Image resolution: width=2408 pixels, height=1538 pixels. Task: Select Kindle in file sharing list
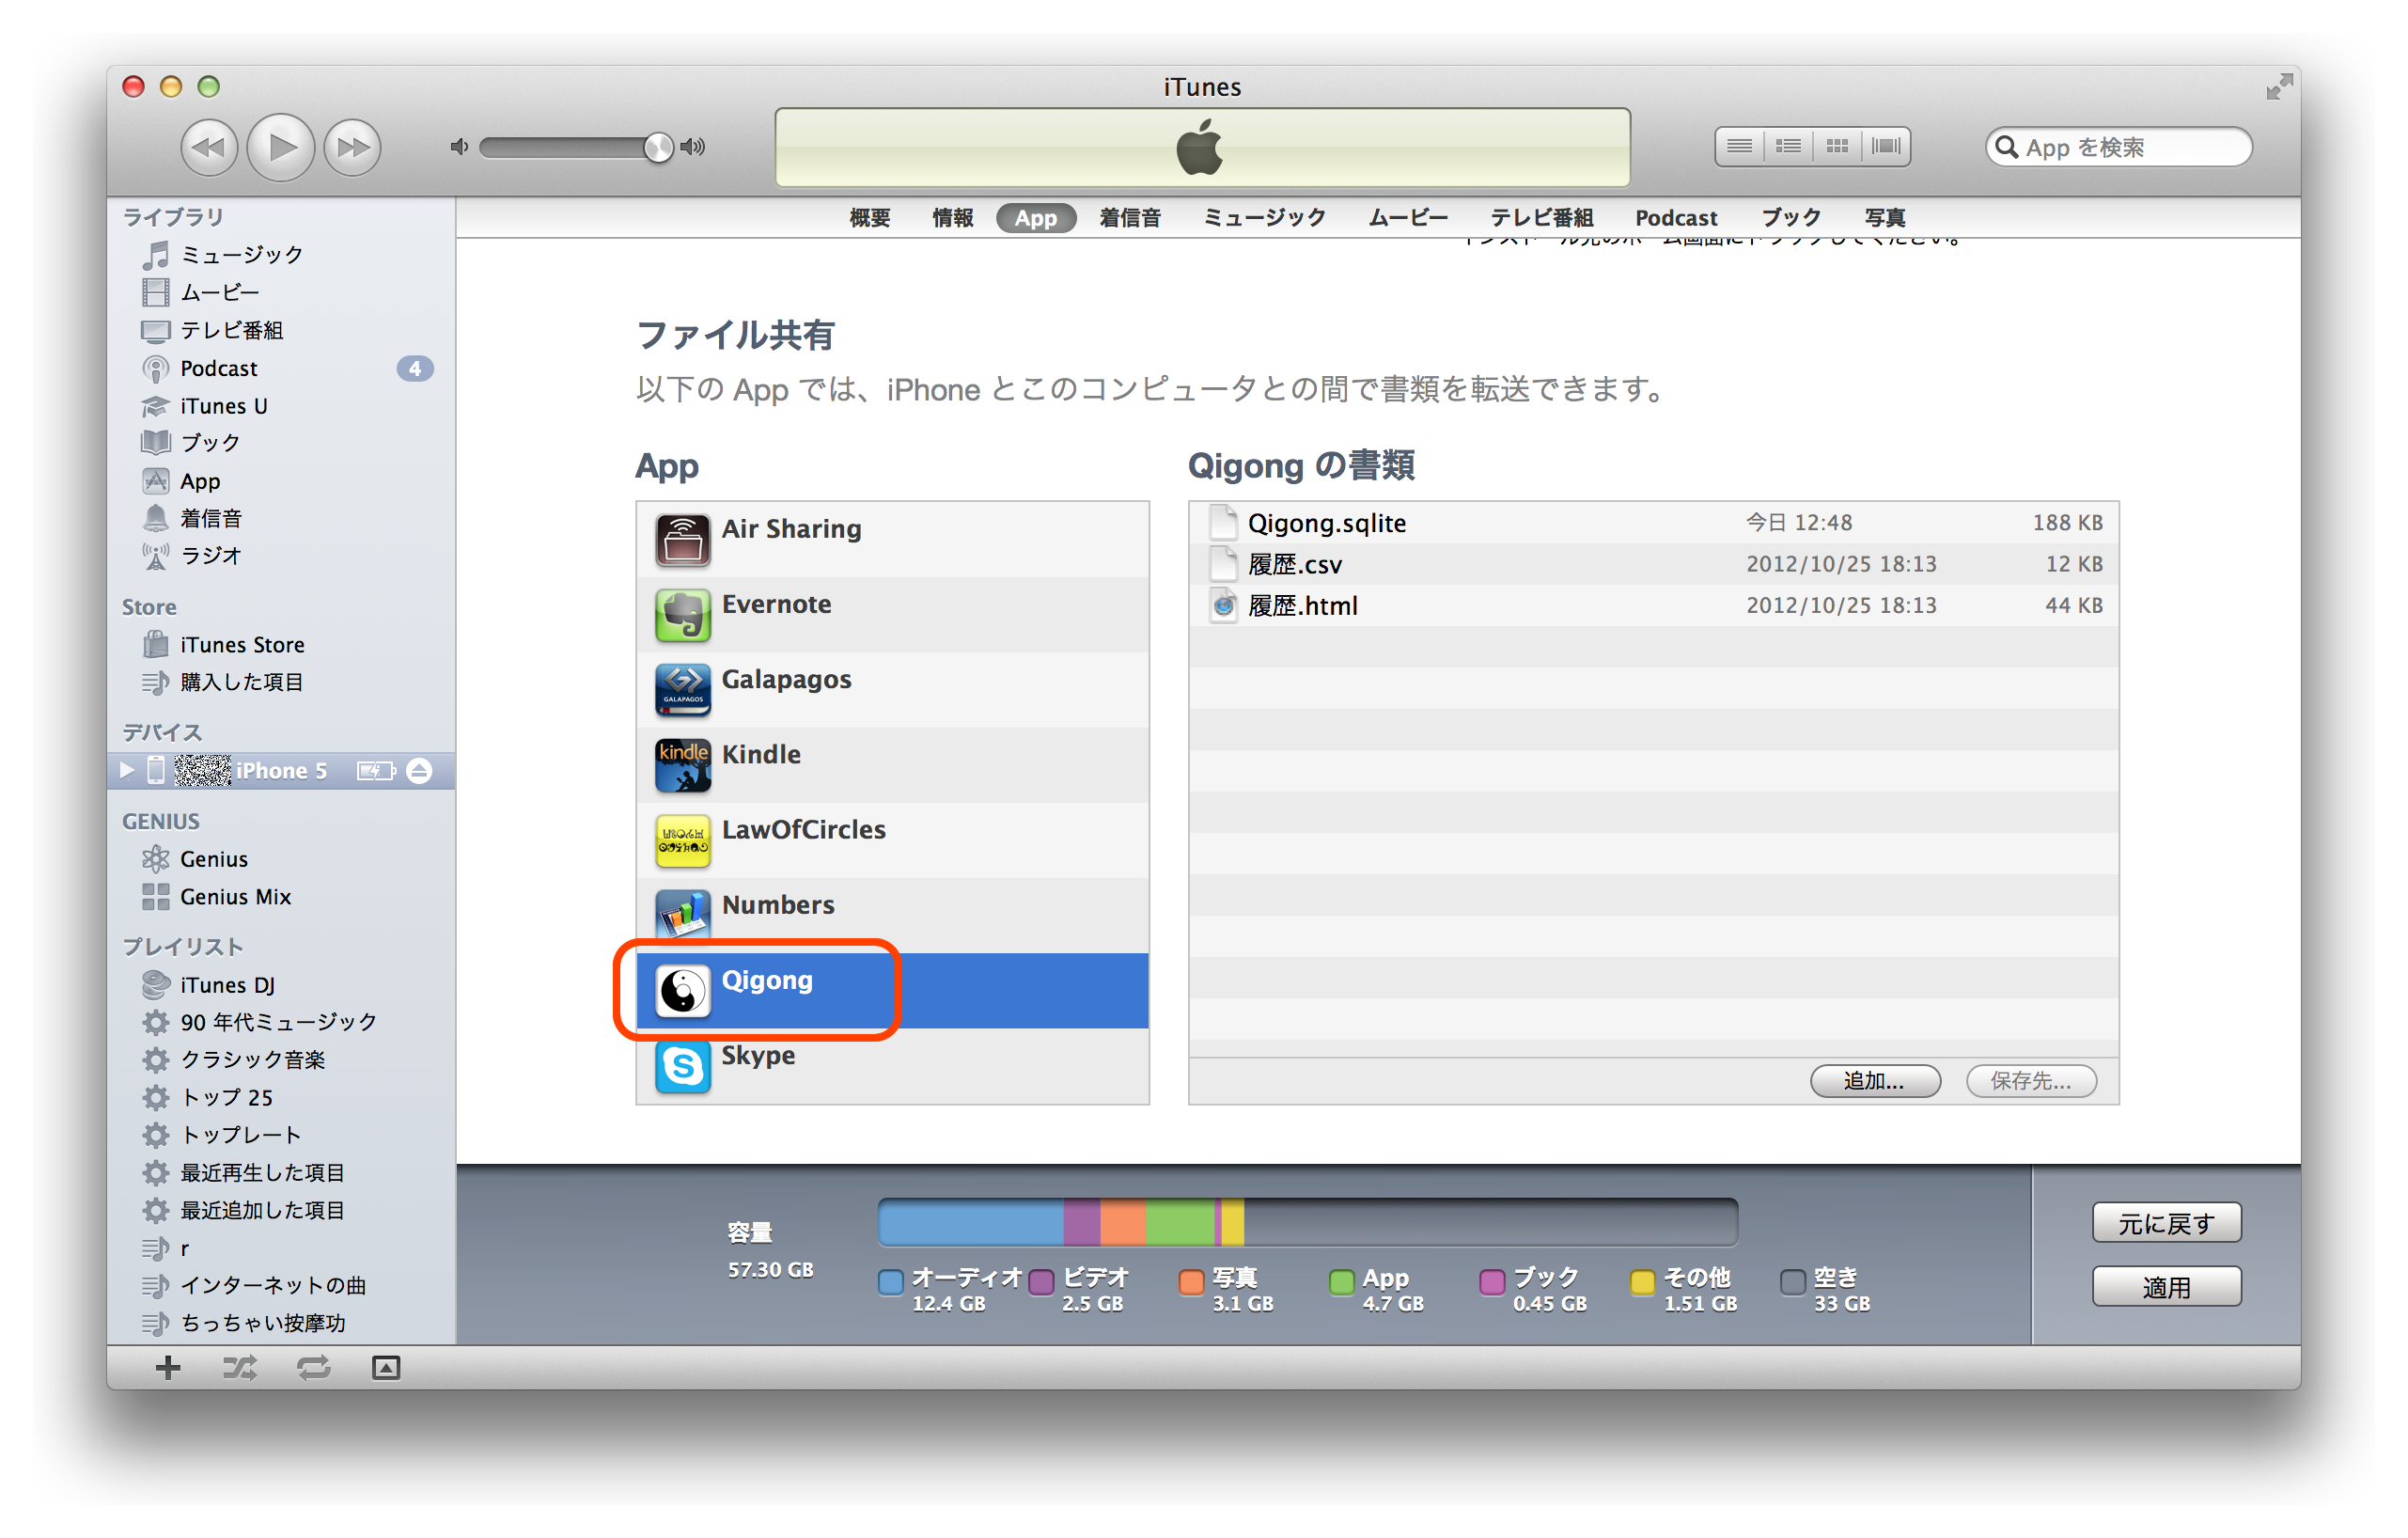(761, 755)
